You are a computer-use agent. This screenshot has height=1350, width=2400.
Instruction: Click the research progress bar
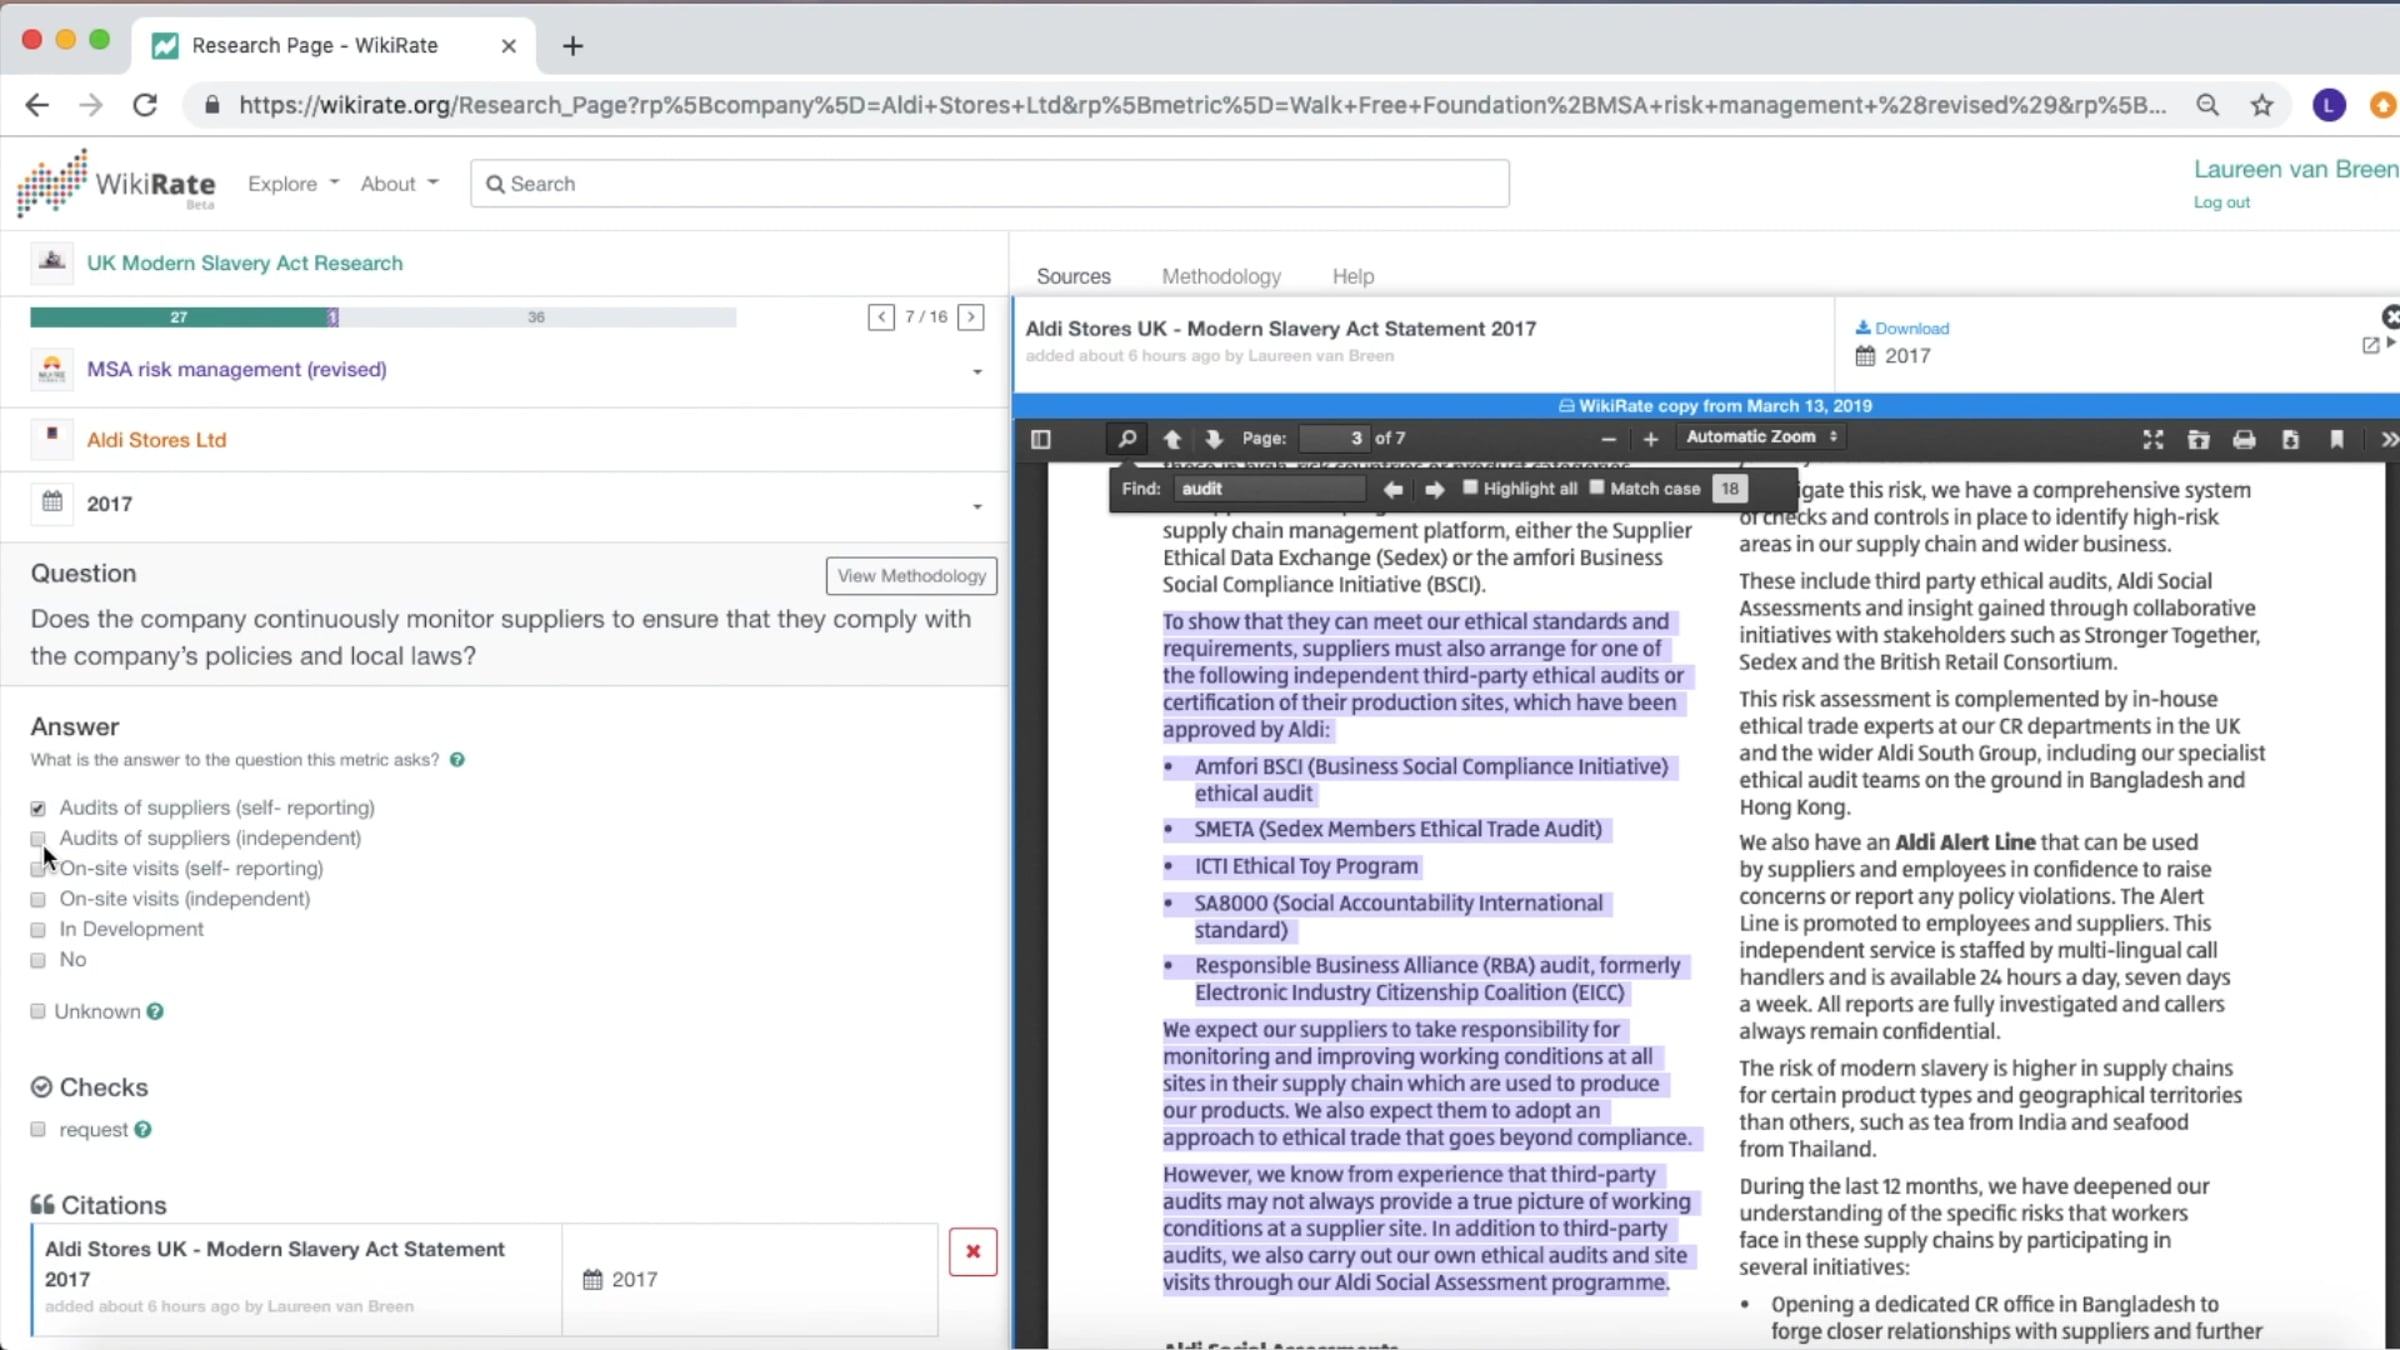click(383, 317)
